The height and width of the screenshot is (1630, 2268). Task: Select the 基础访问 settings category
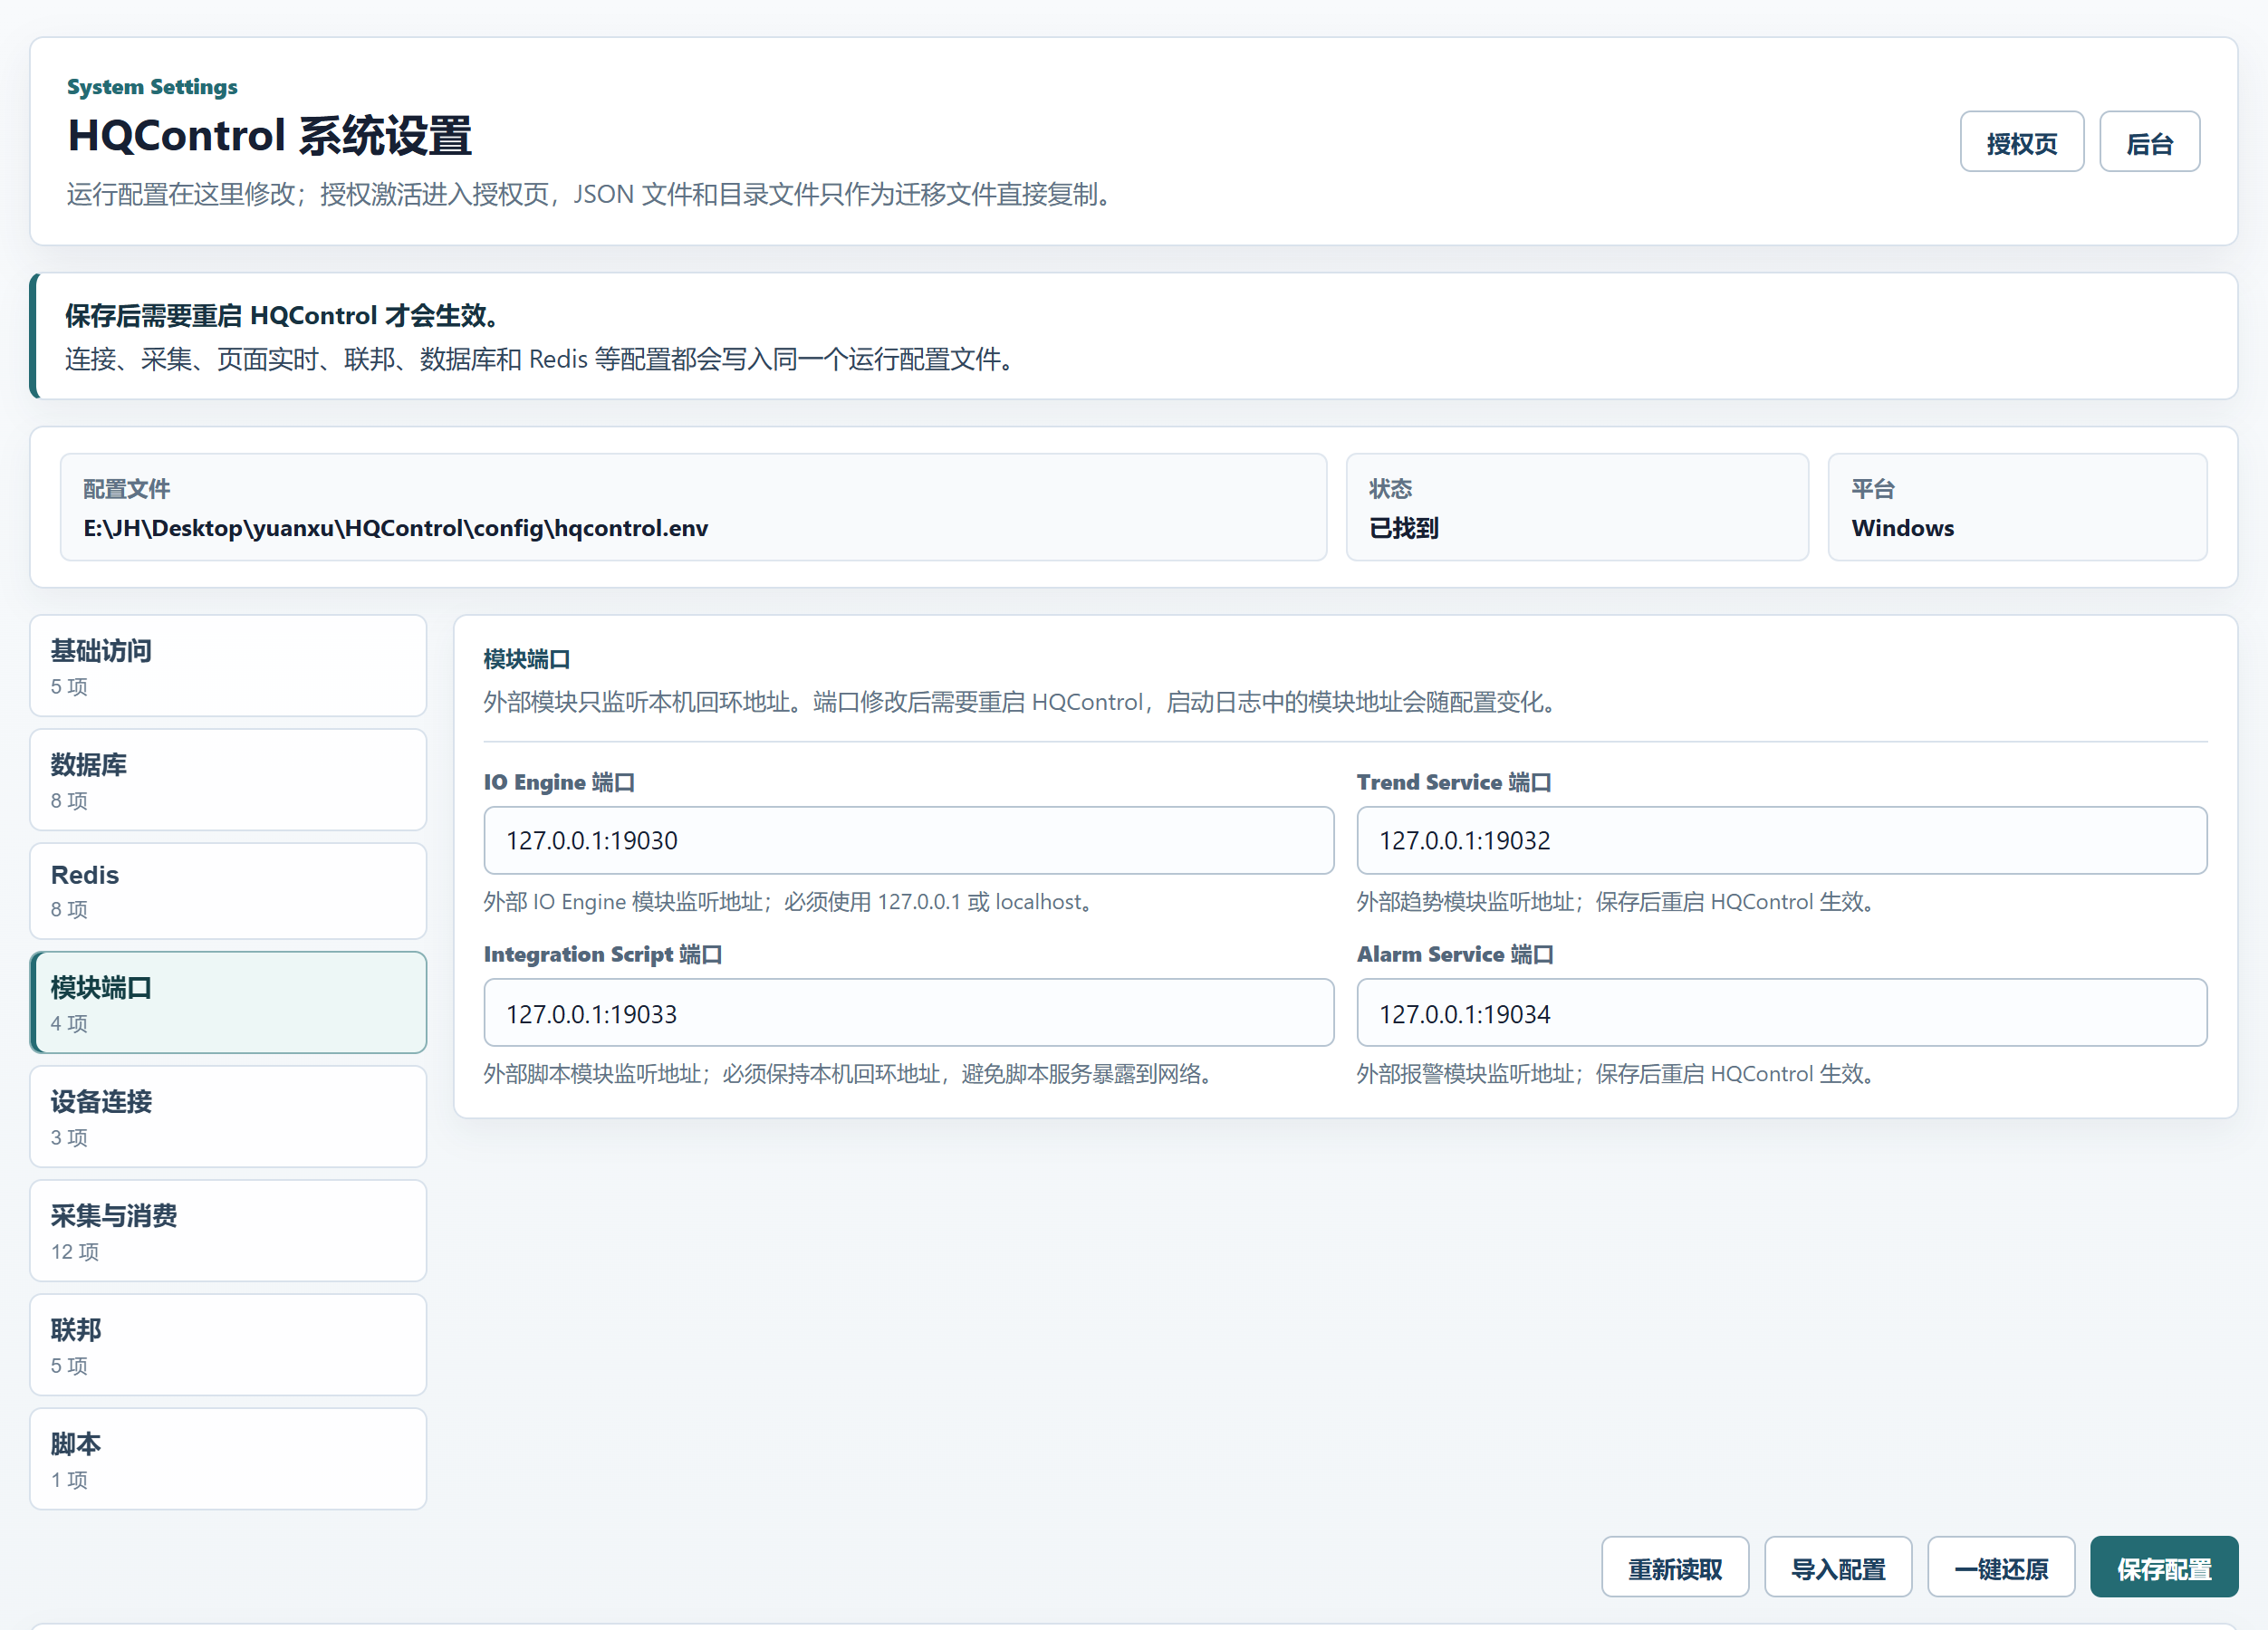point(228,666)
